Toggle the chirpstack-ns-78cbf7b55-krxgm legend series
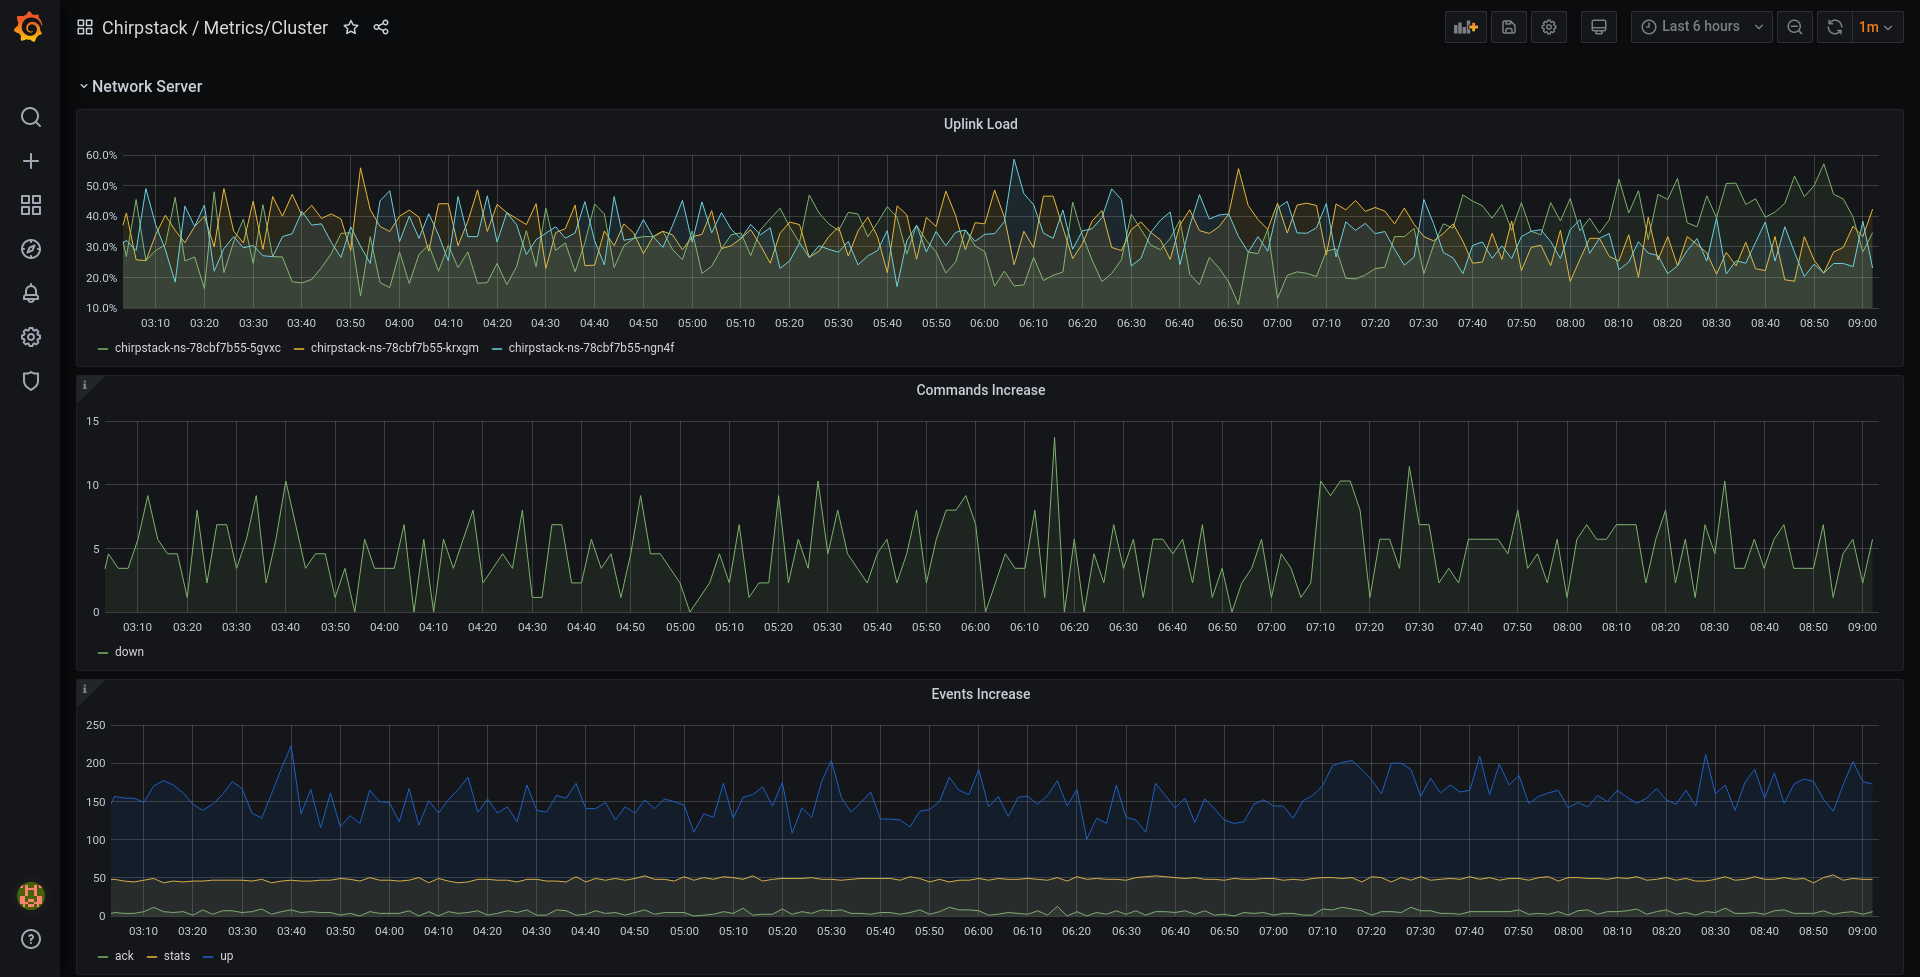This screenshot has height=977, width=1920. pyautogui.click(x=395, y=348)
